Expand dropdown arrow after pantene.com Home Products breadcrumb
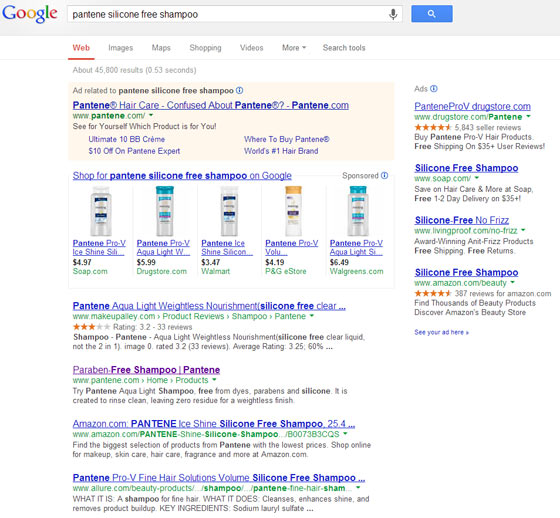 pyautogui.click(x=214, y=380)
